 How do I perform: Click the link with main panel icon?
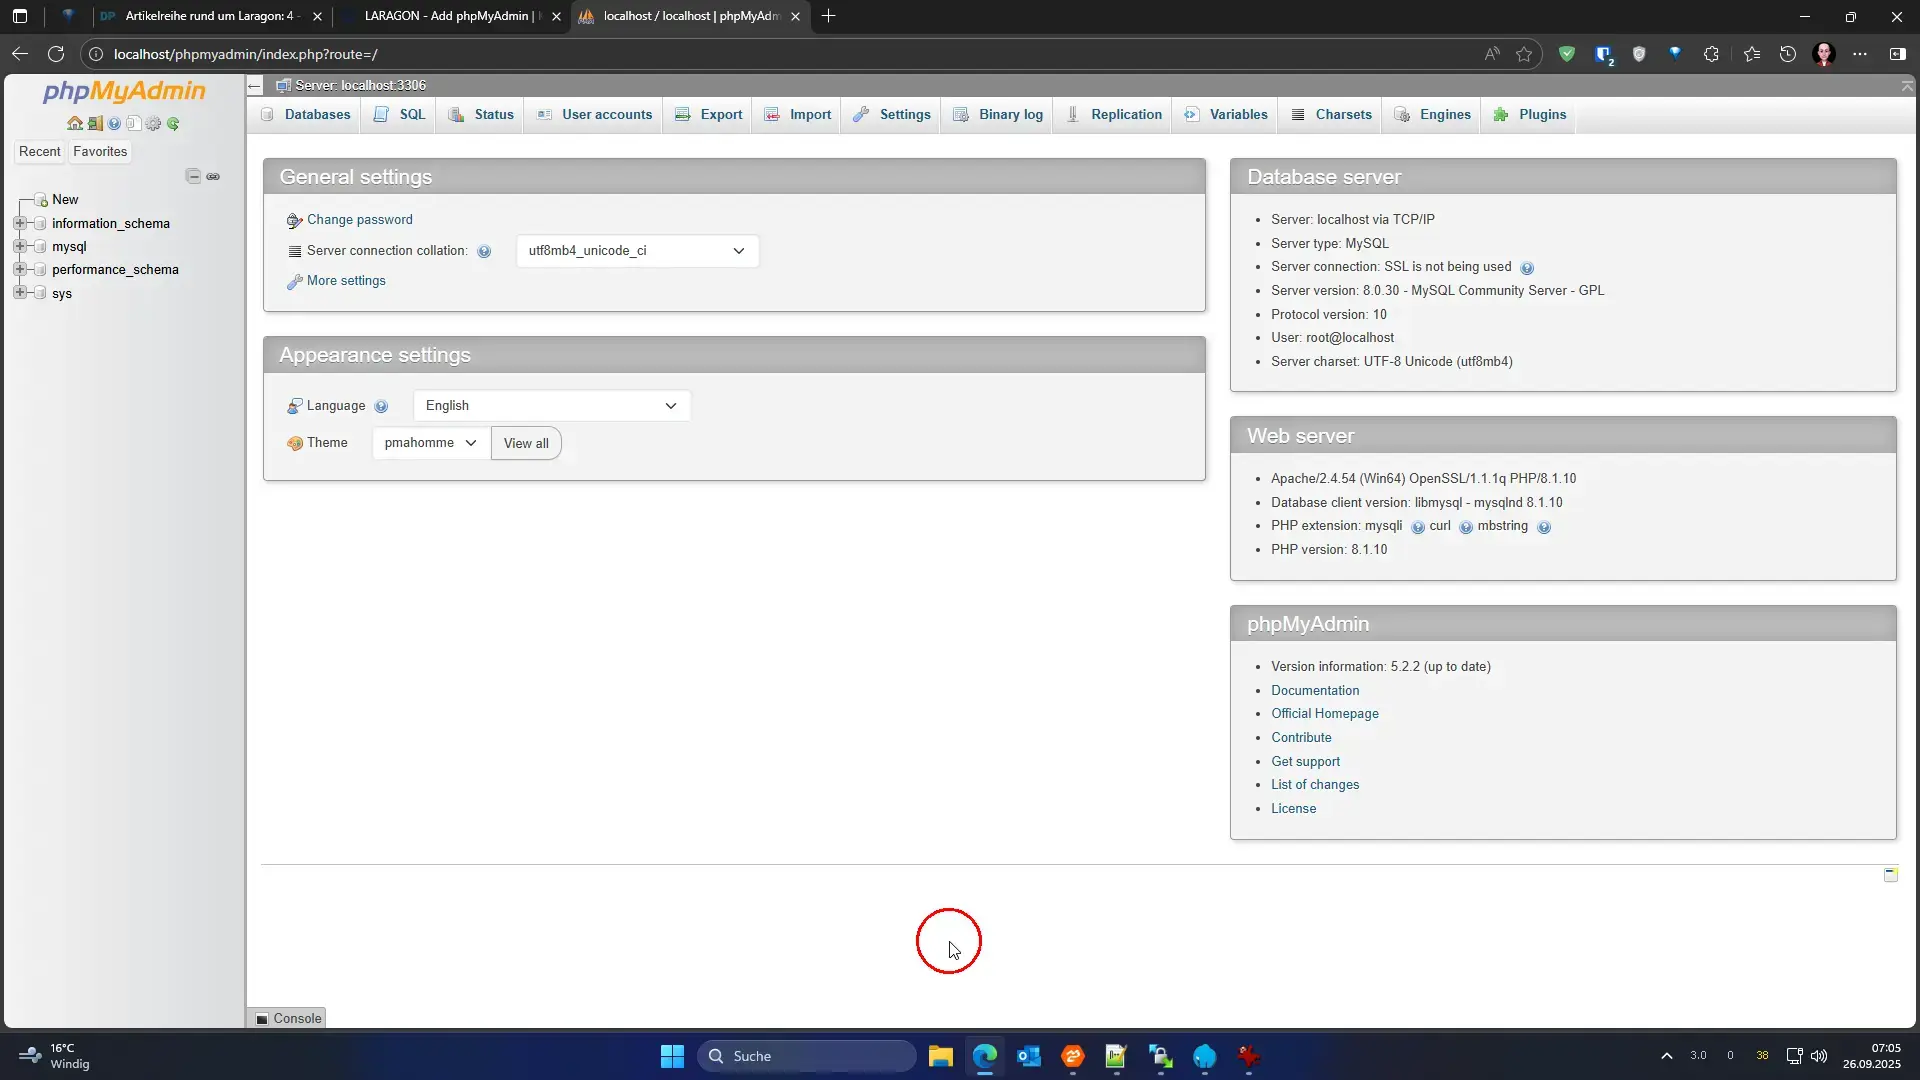(213, 176)
